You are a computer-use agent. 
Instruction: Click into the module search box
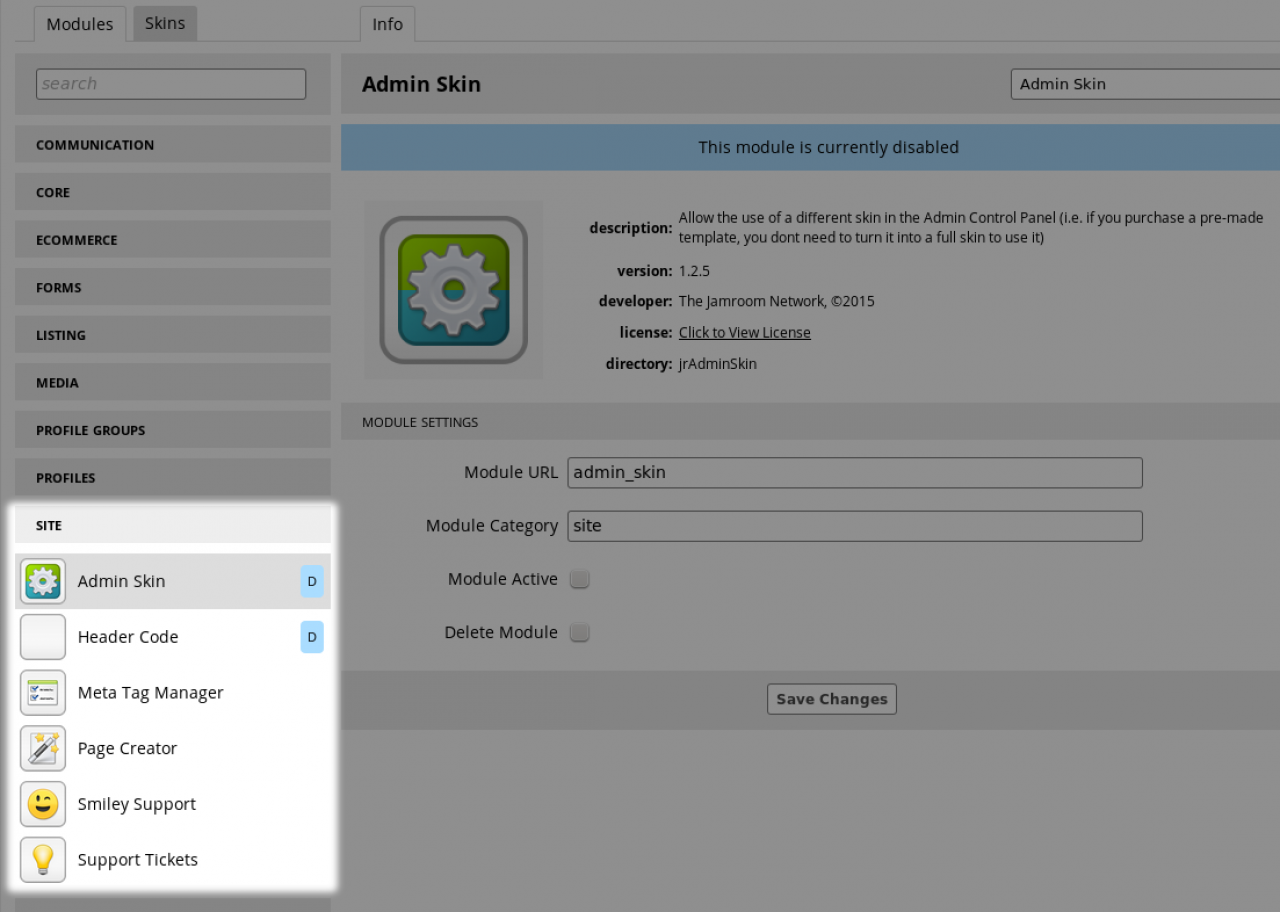coord(171,84)
